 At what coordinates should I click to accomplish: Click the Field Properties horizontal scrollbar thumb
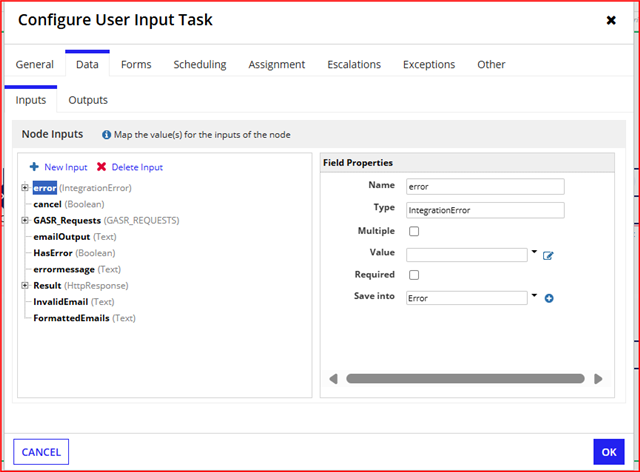click(465, 378)
